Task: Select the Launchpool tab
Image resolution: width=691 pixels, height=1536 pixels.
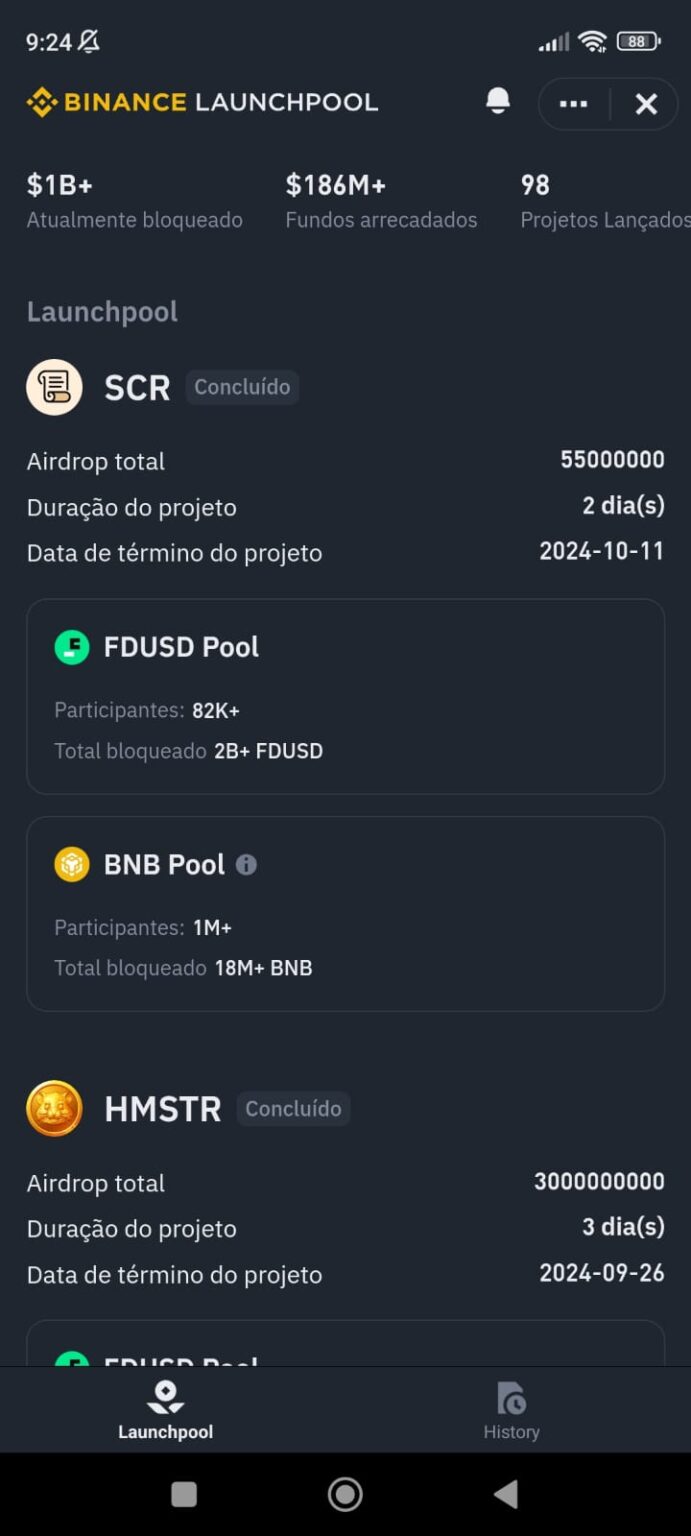Action: (165, 1410)
